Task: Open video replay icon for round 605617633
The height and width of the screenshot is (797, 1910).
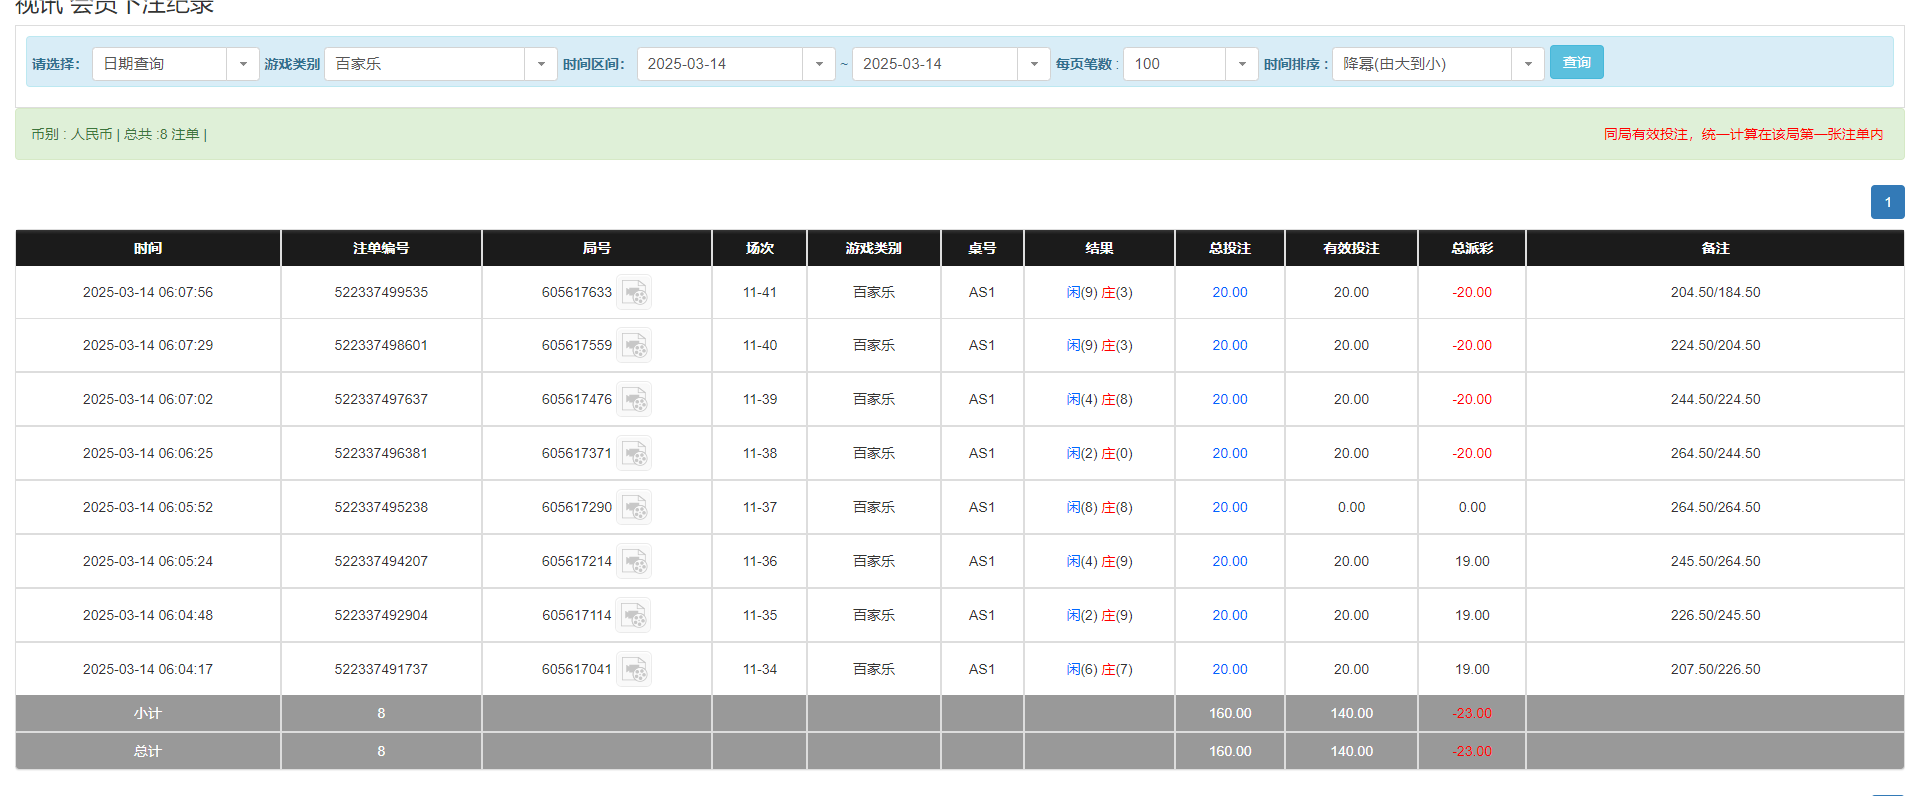Action: pos(634,293)
